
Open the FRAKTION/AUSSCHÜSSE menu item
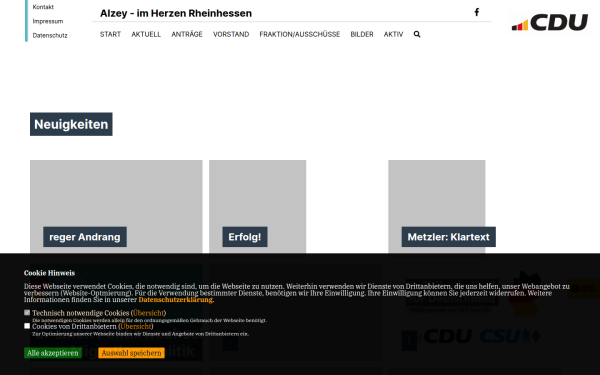coord(300,34)
